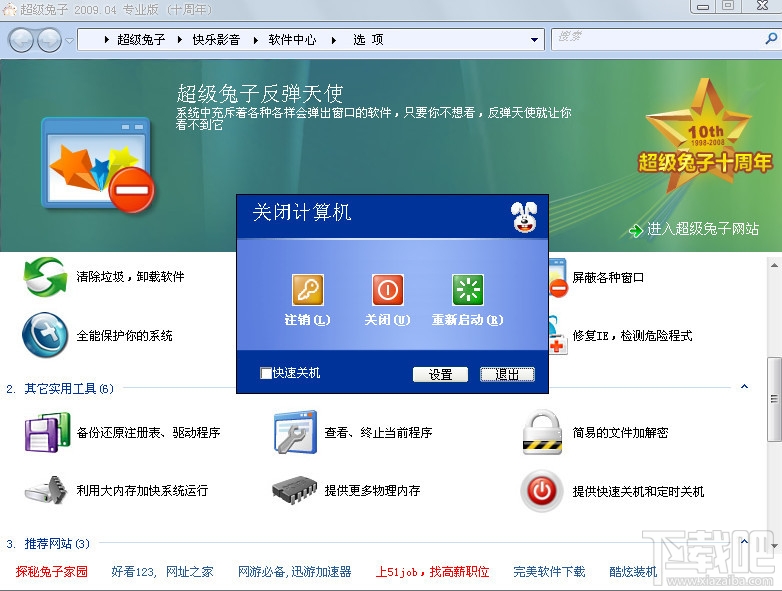
Task: Open the 完美软件下载 link
Action: click(549, 572)
